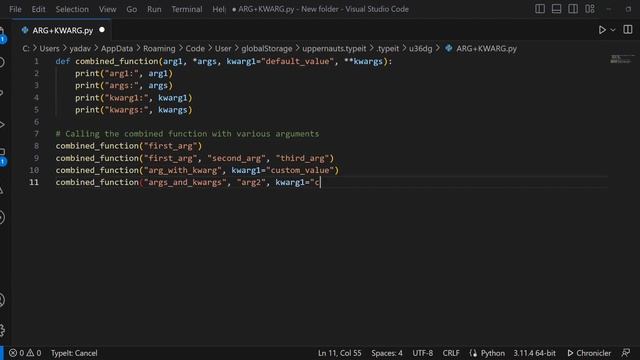Open Testing view in the activity bar

click(x=2, y=190)
